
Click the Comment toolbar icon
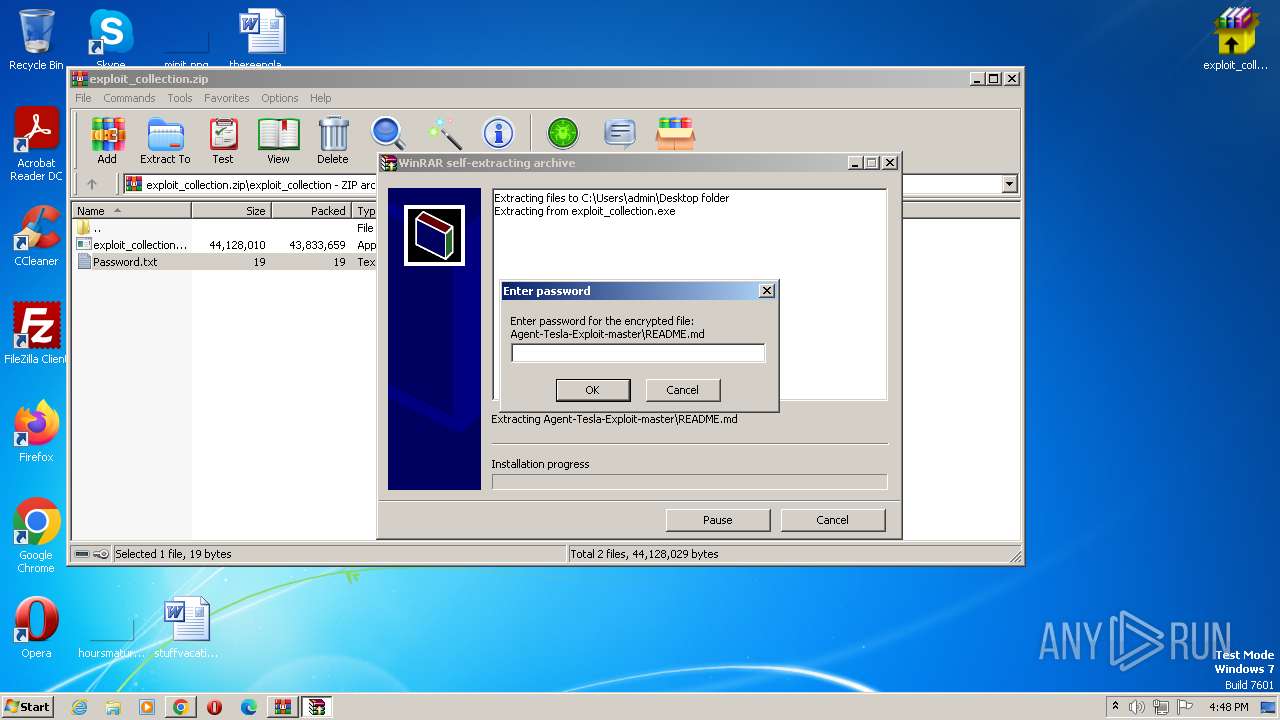tap(620, 133)
